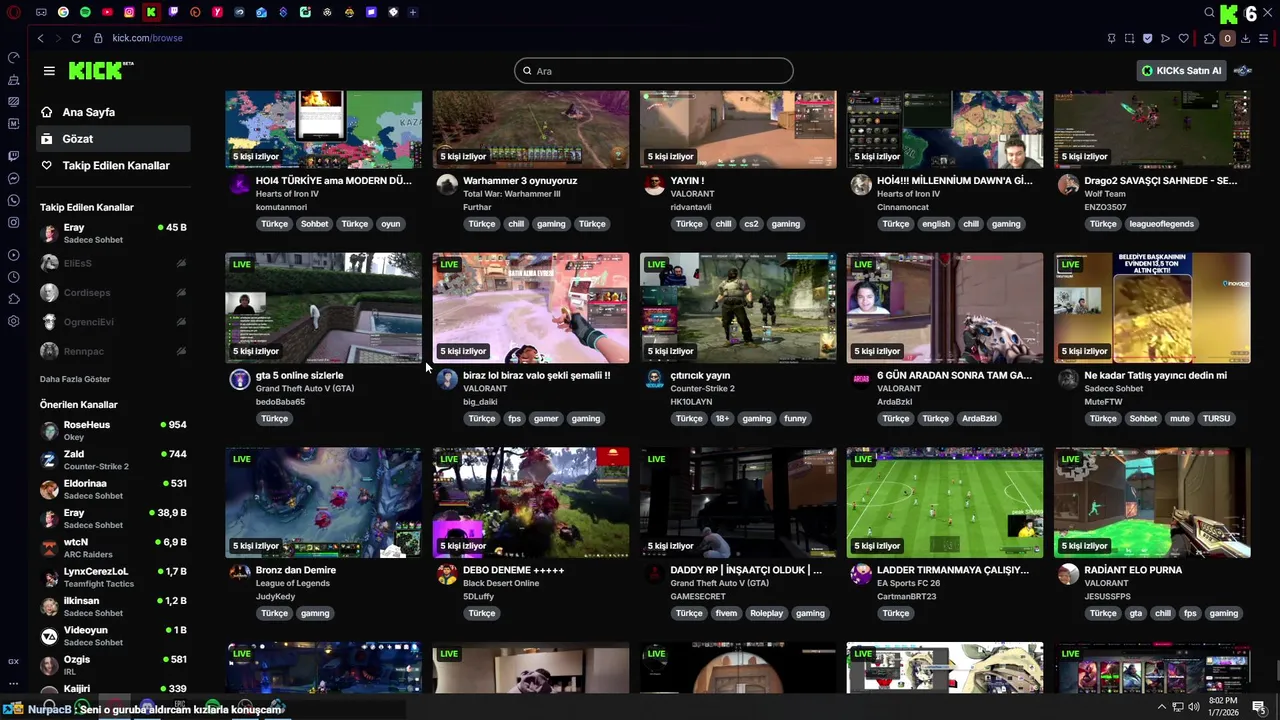
Task: Open wtcN ARC Raiders channel
Action: [x=112, y=547]
